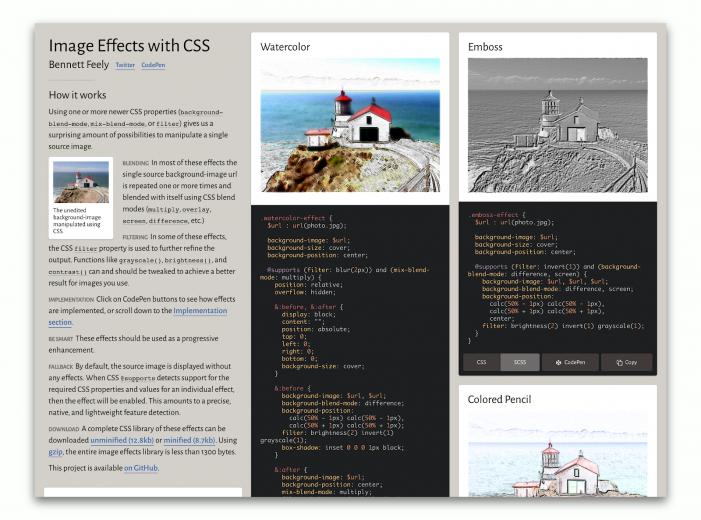The height and width of the screenshot is (520, 701).
Task: Copy the Emboss code with Copy button
Action: pos(626,362)
